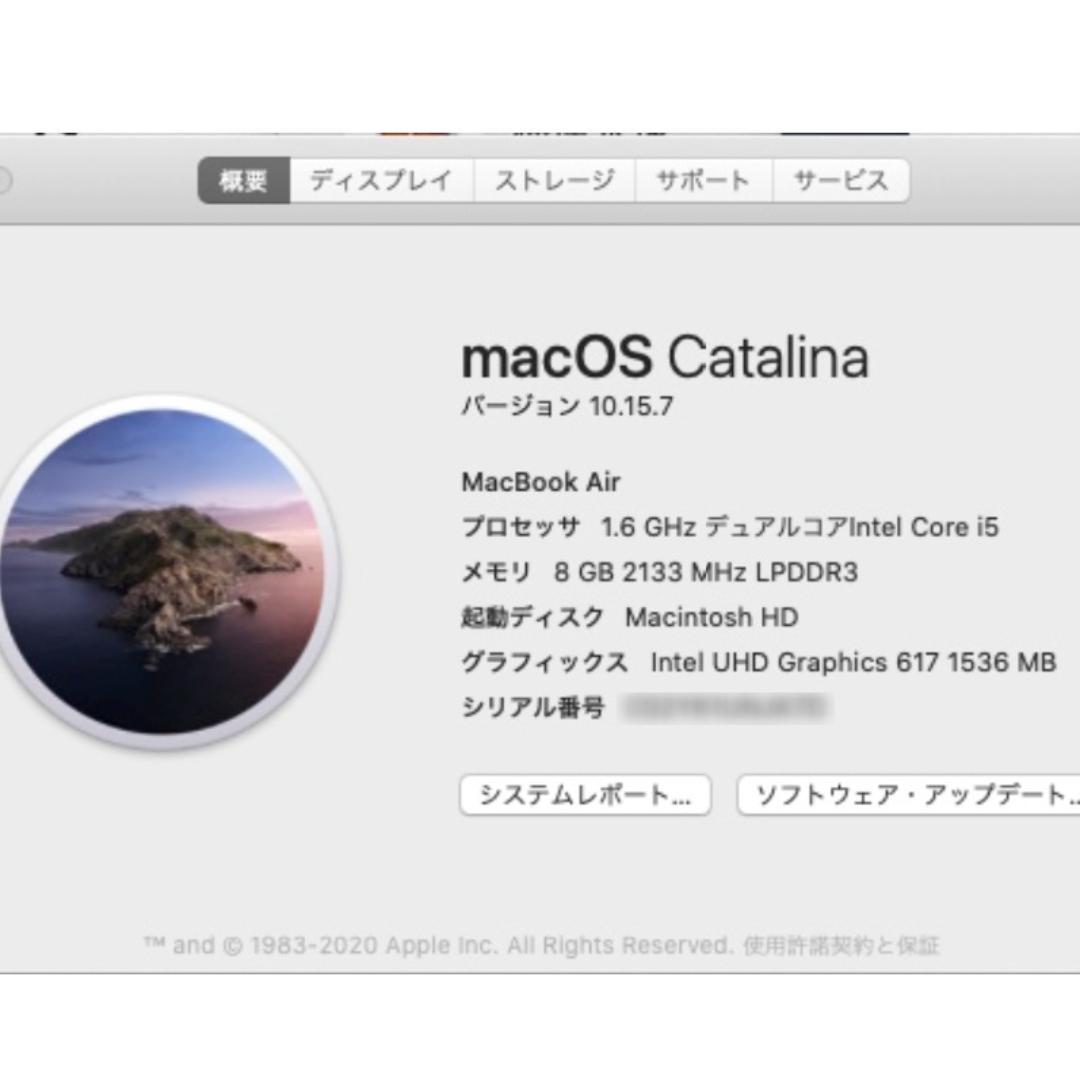The width and height of the screenshot is (1080, 1080).
Task: Select the バージョン 10.15.7 text
Action: 567,406
